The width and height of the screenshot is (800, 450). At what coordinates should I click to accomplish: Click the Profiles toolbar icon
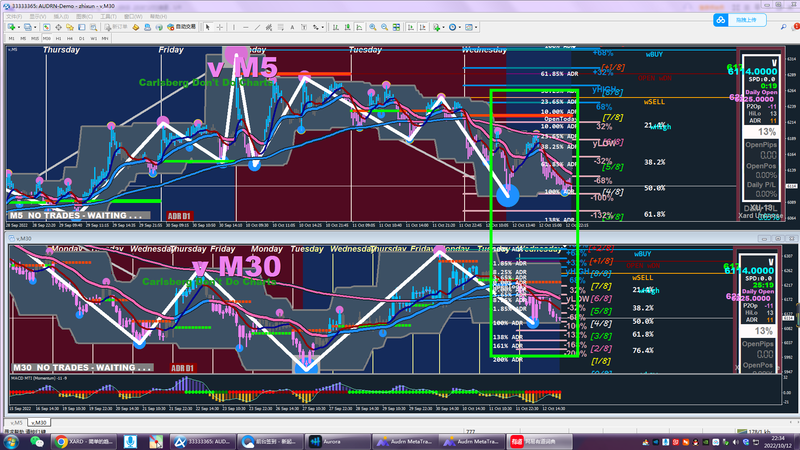coord(28,27)
